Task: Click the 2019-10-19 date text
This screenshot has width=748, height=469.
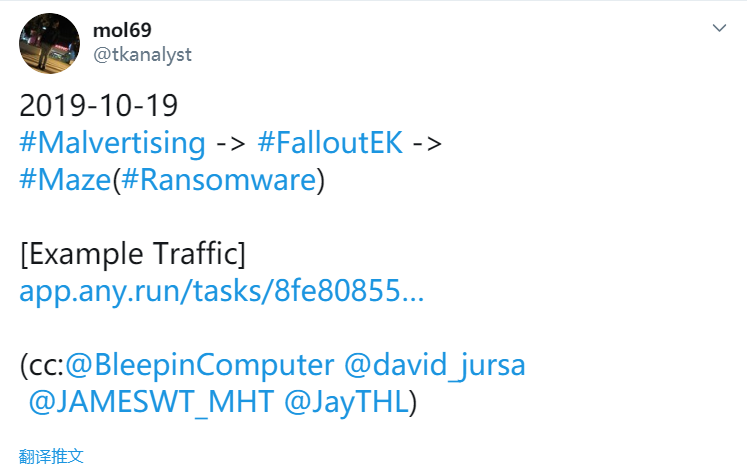Action: [x=99, y=105]
